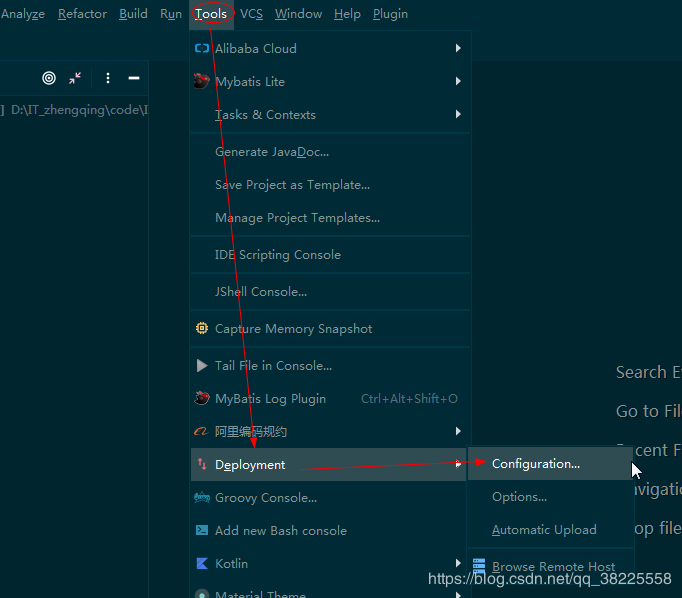Click the Browse Remote Host server icon
Viewport: 682px width, 598px height.
(479, 566)
